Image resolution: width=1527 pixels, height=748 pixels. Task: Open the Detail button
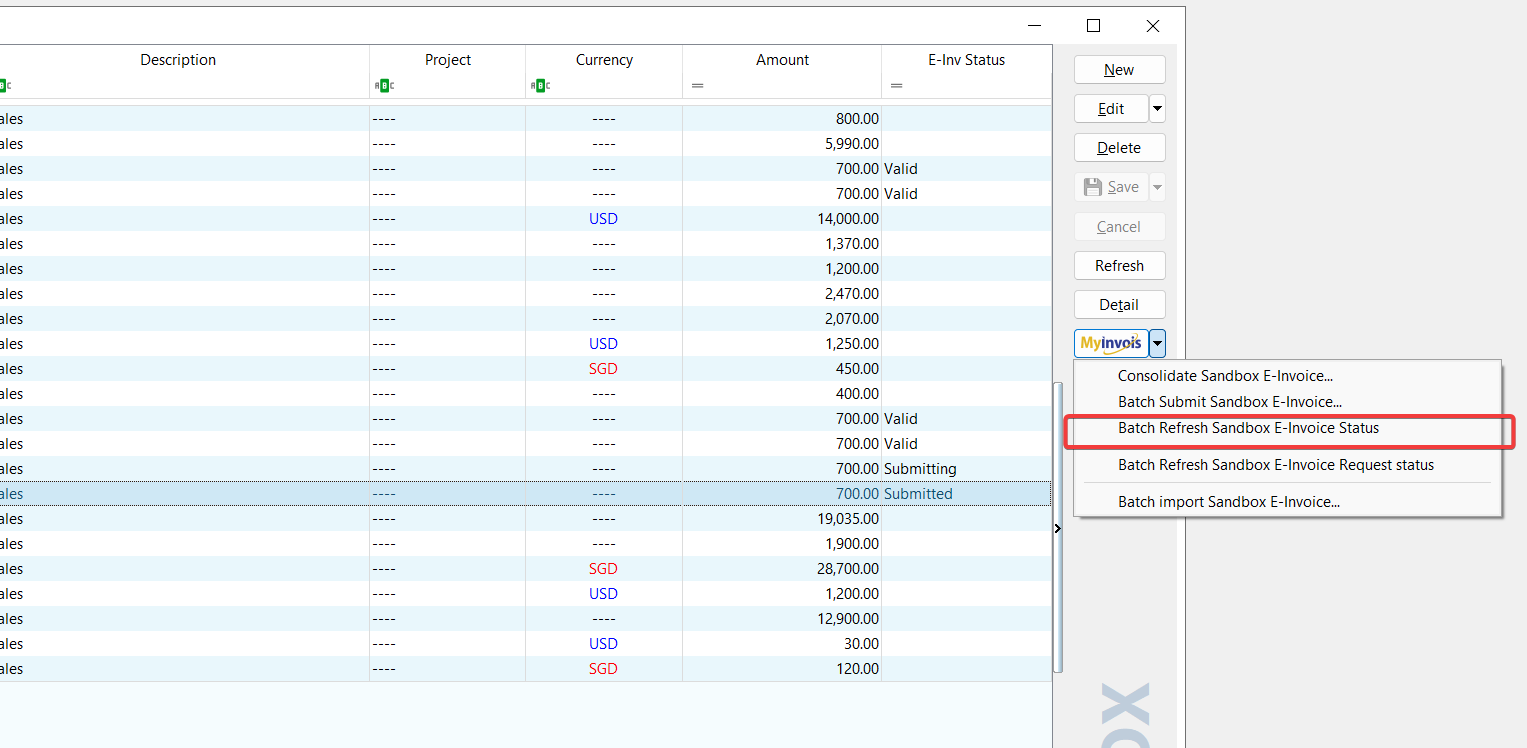click(x=1119, y=305)
